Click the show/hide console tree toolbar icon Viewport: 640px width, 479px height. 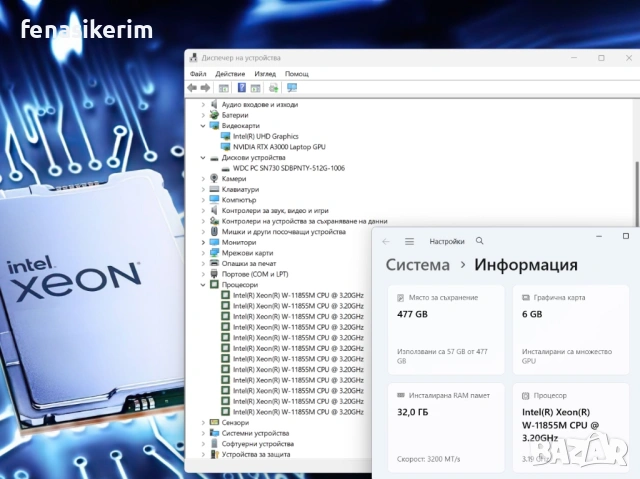223,88
